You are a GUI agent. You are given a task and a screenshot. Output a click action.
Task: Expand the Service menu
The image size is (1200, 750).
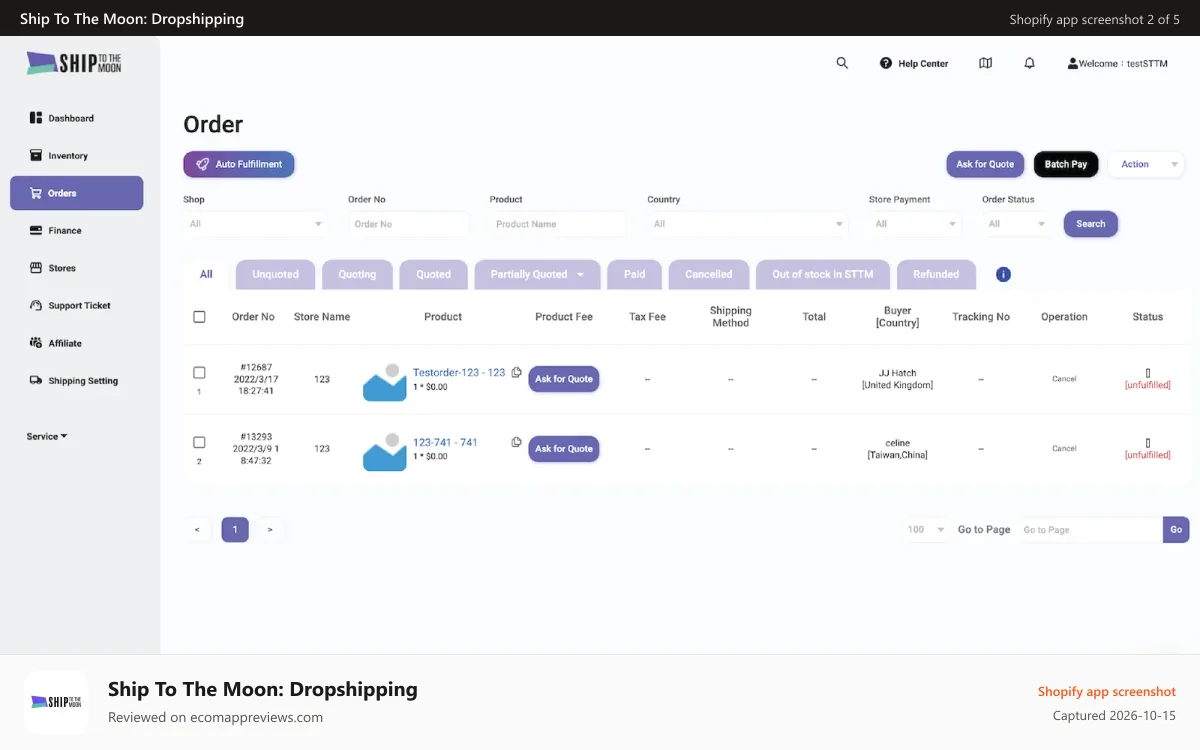pyautogui.click(x=47, y=436)
